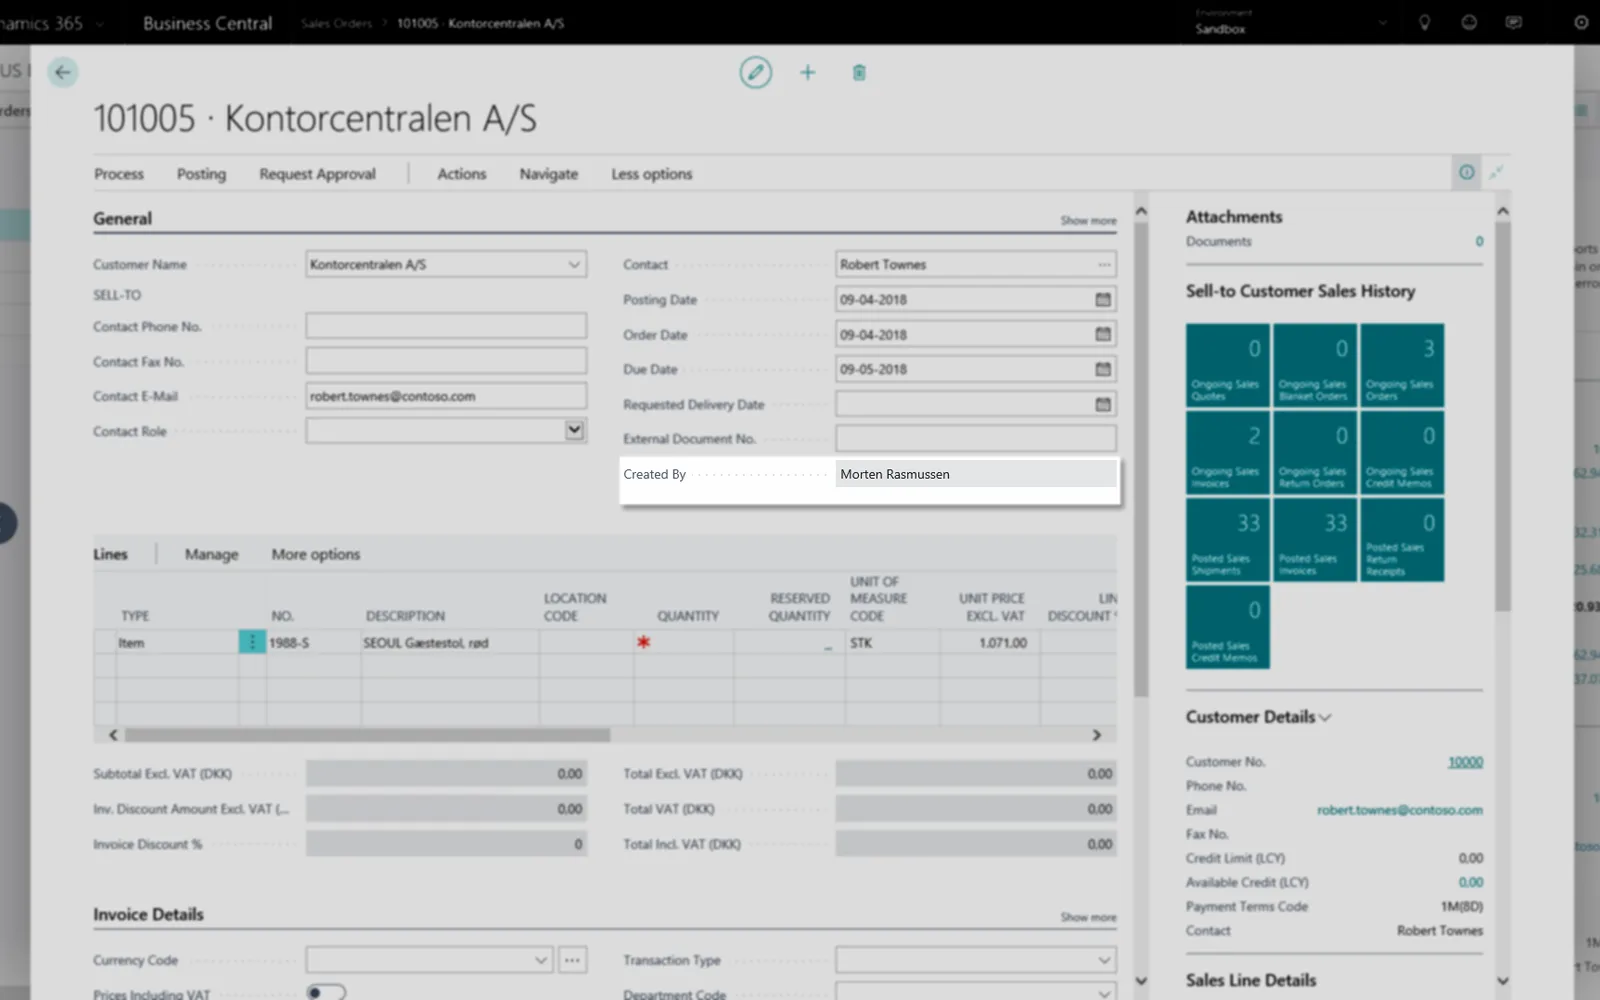Click the plus icon for new order

coord(807,72)
